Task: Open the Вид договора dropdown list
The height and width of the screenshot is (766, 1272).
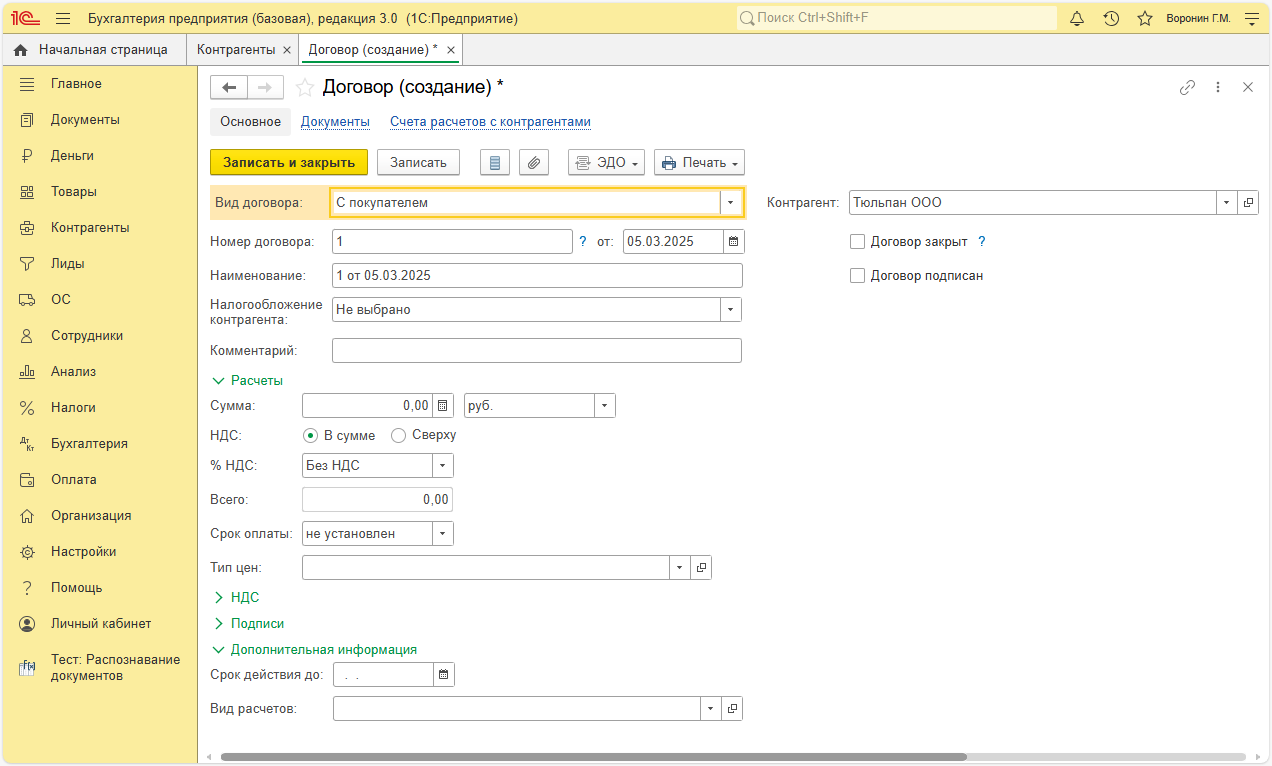Action: (731, 202)
